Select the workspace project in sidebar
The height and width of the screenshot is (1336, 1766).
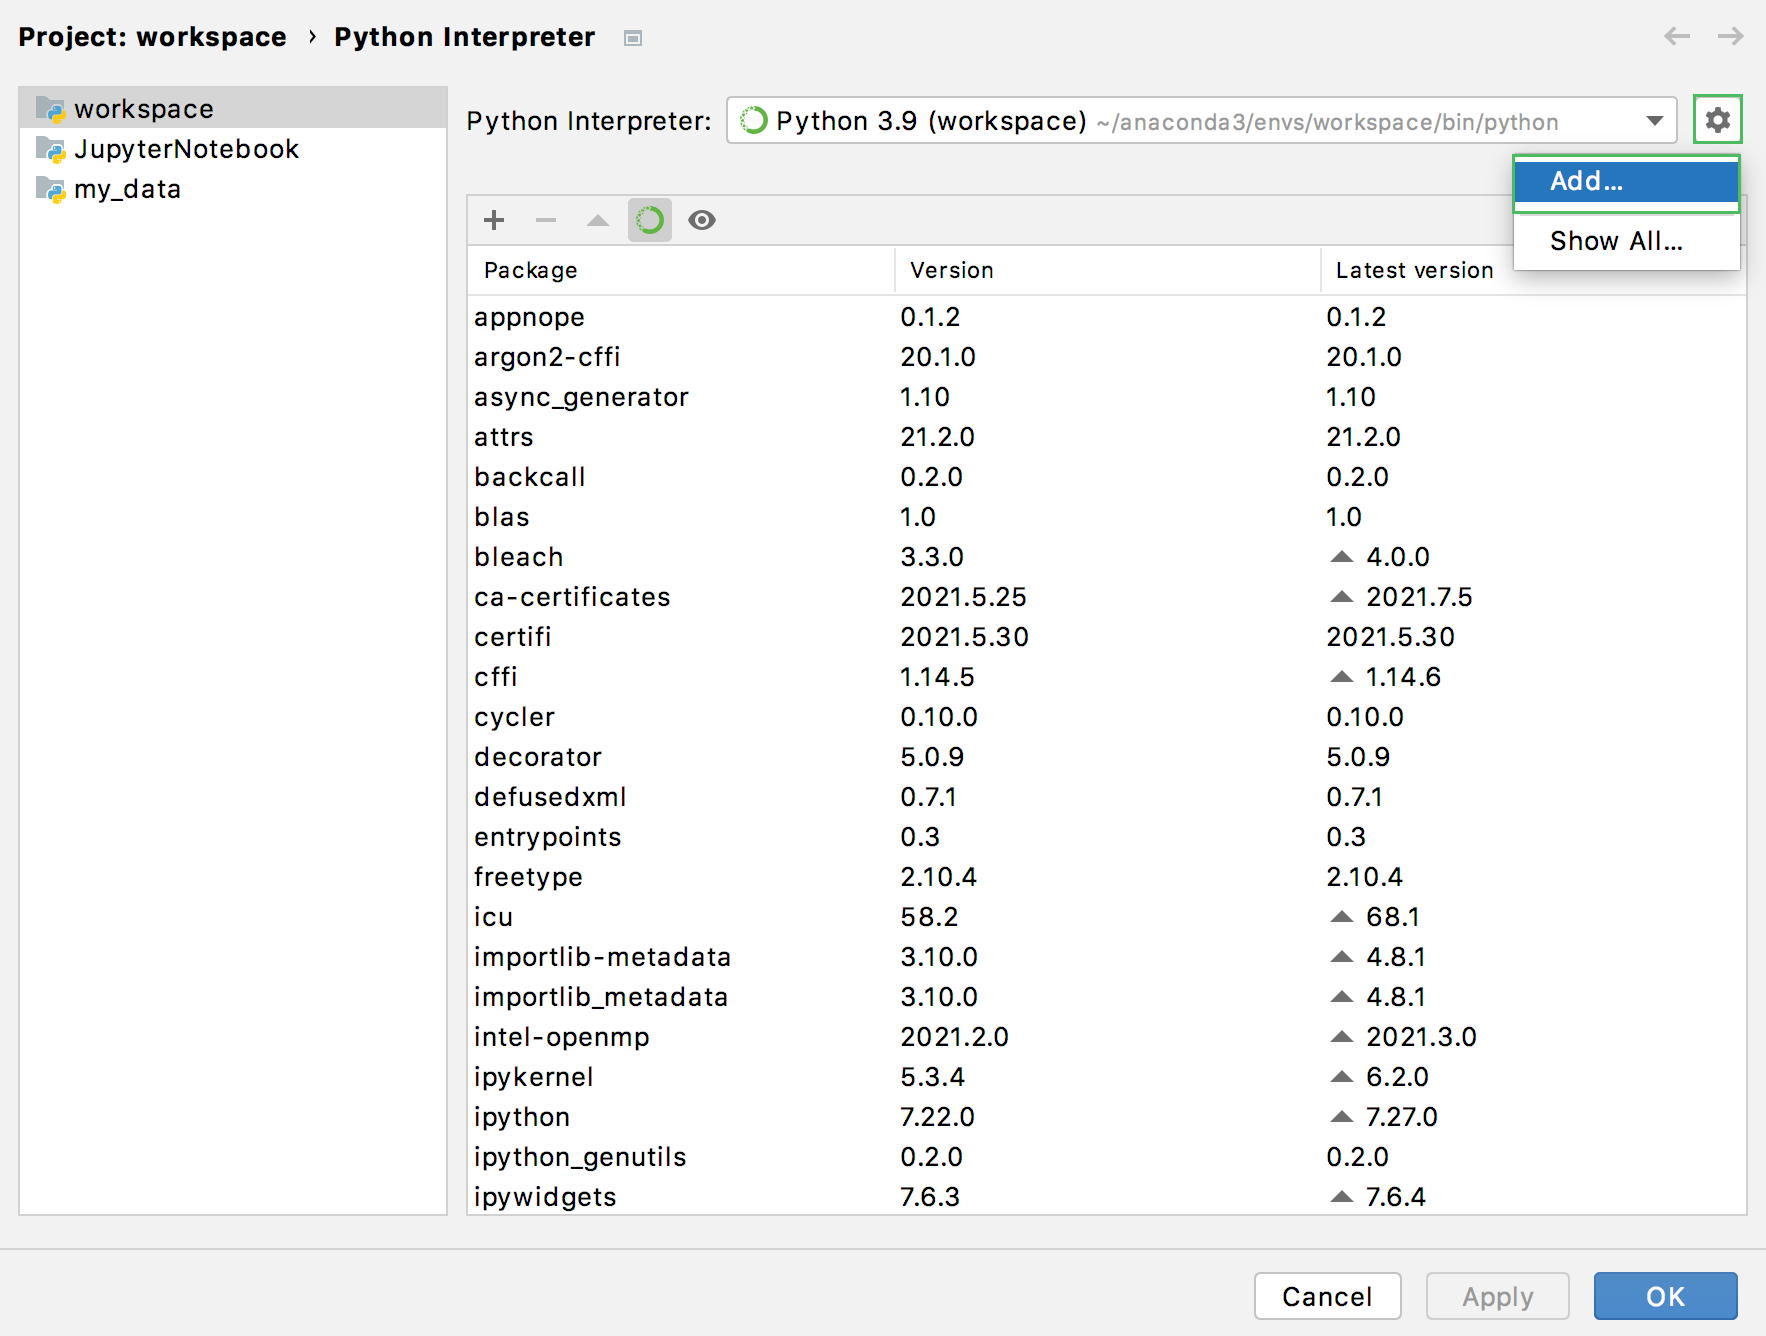pos(144,108)
